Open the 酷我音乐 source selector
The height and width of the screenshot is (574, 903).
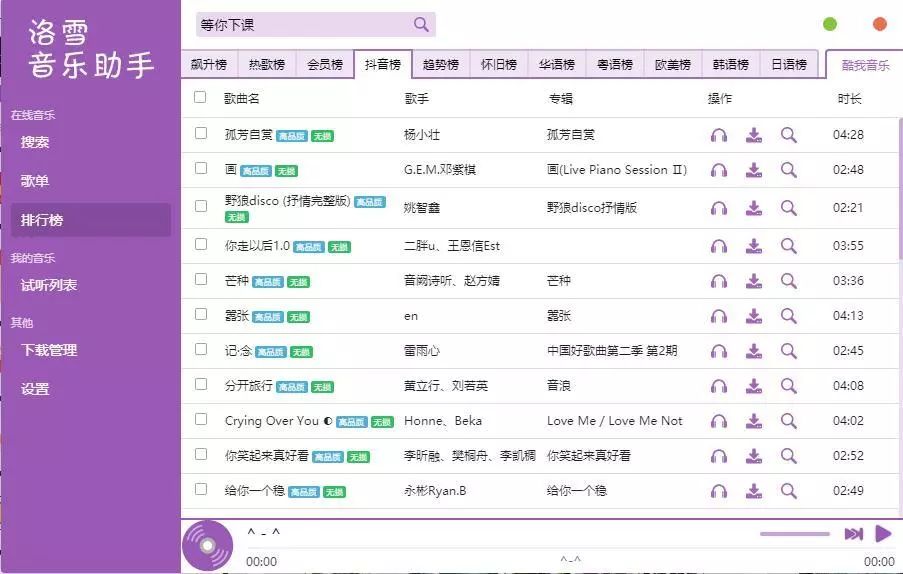(864, 65)
